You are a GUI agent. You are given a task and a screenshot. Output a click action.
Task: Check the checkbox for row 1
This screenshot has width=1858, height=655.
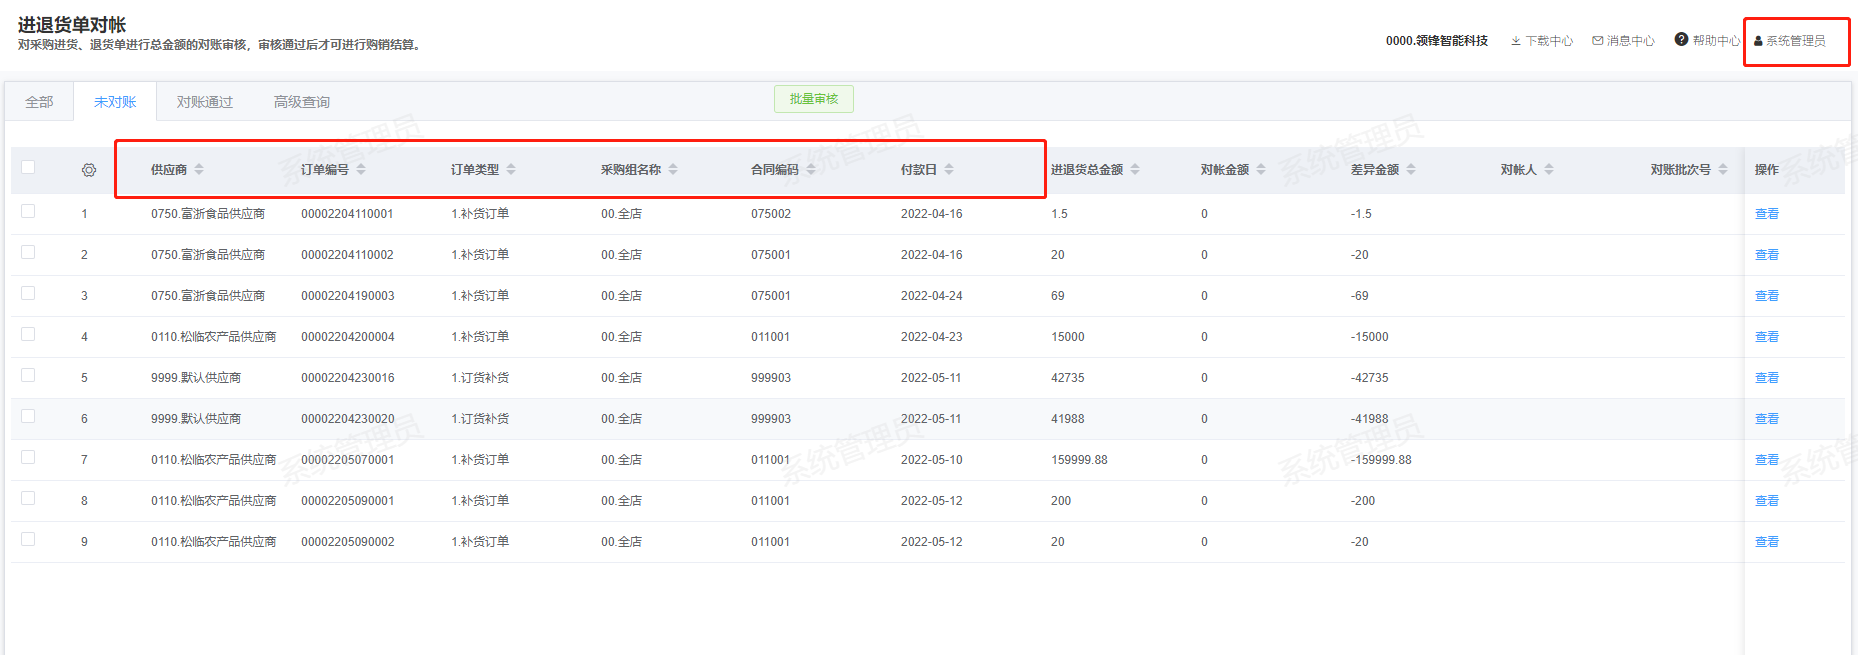pyautogui.click(x=28, y=211)
